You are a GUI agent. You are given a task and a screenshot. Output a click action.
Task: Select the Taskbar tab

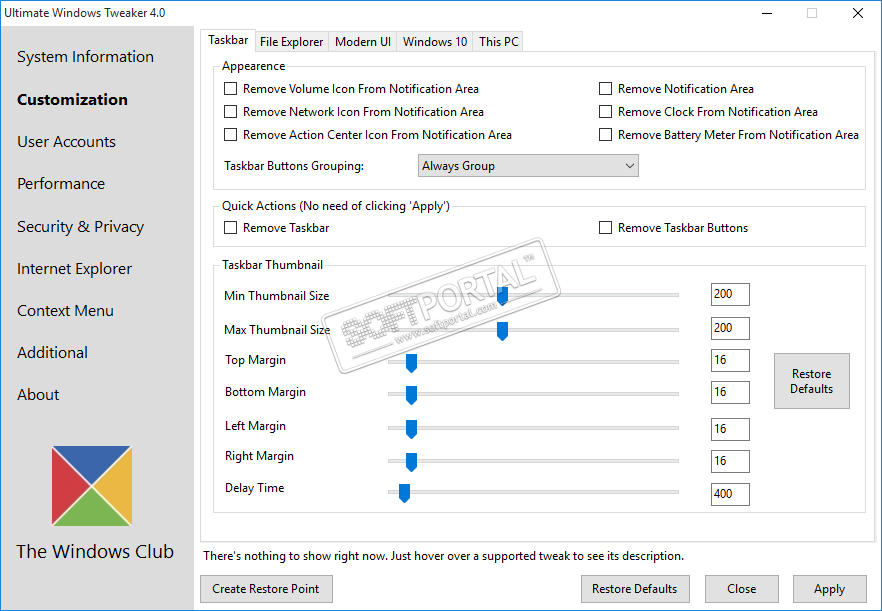(x=228, y=41)
